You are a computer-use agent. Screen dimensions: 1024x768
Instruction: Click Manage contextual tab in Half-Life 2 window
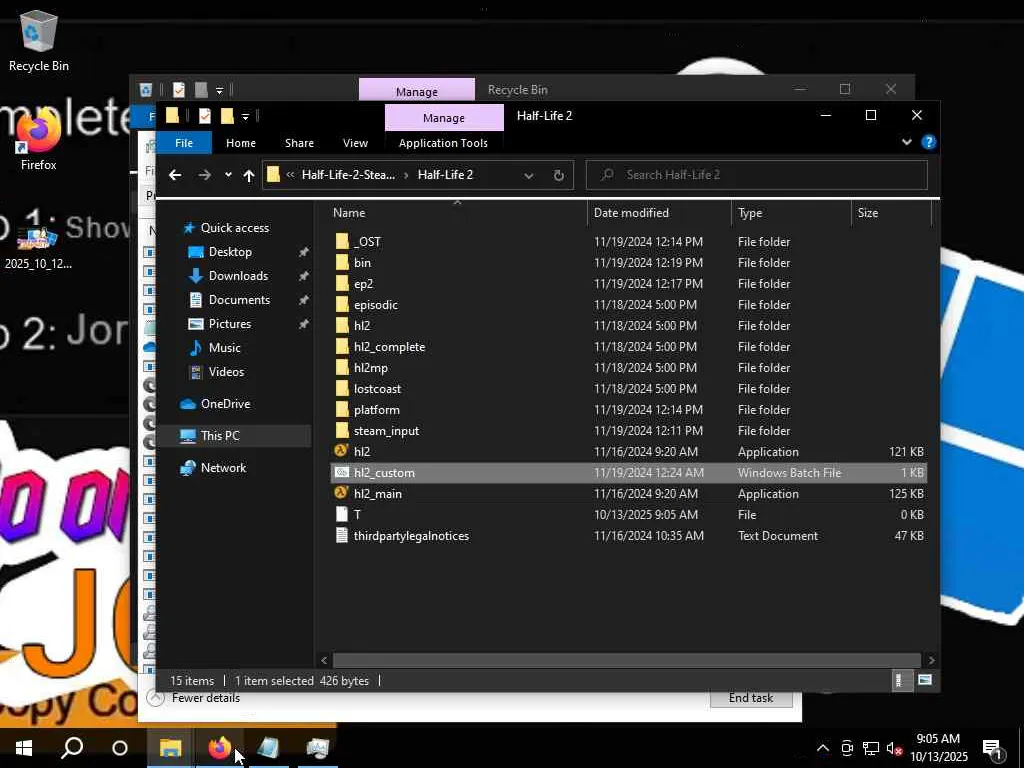click(444, 118)
